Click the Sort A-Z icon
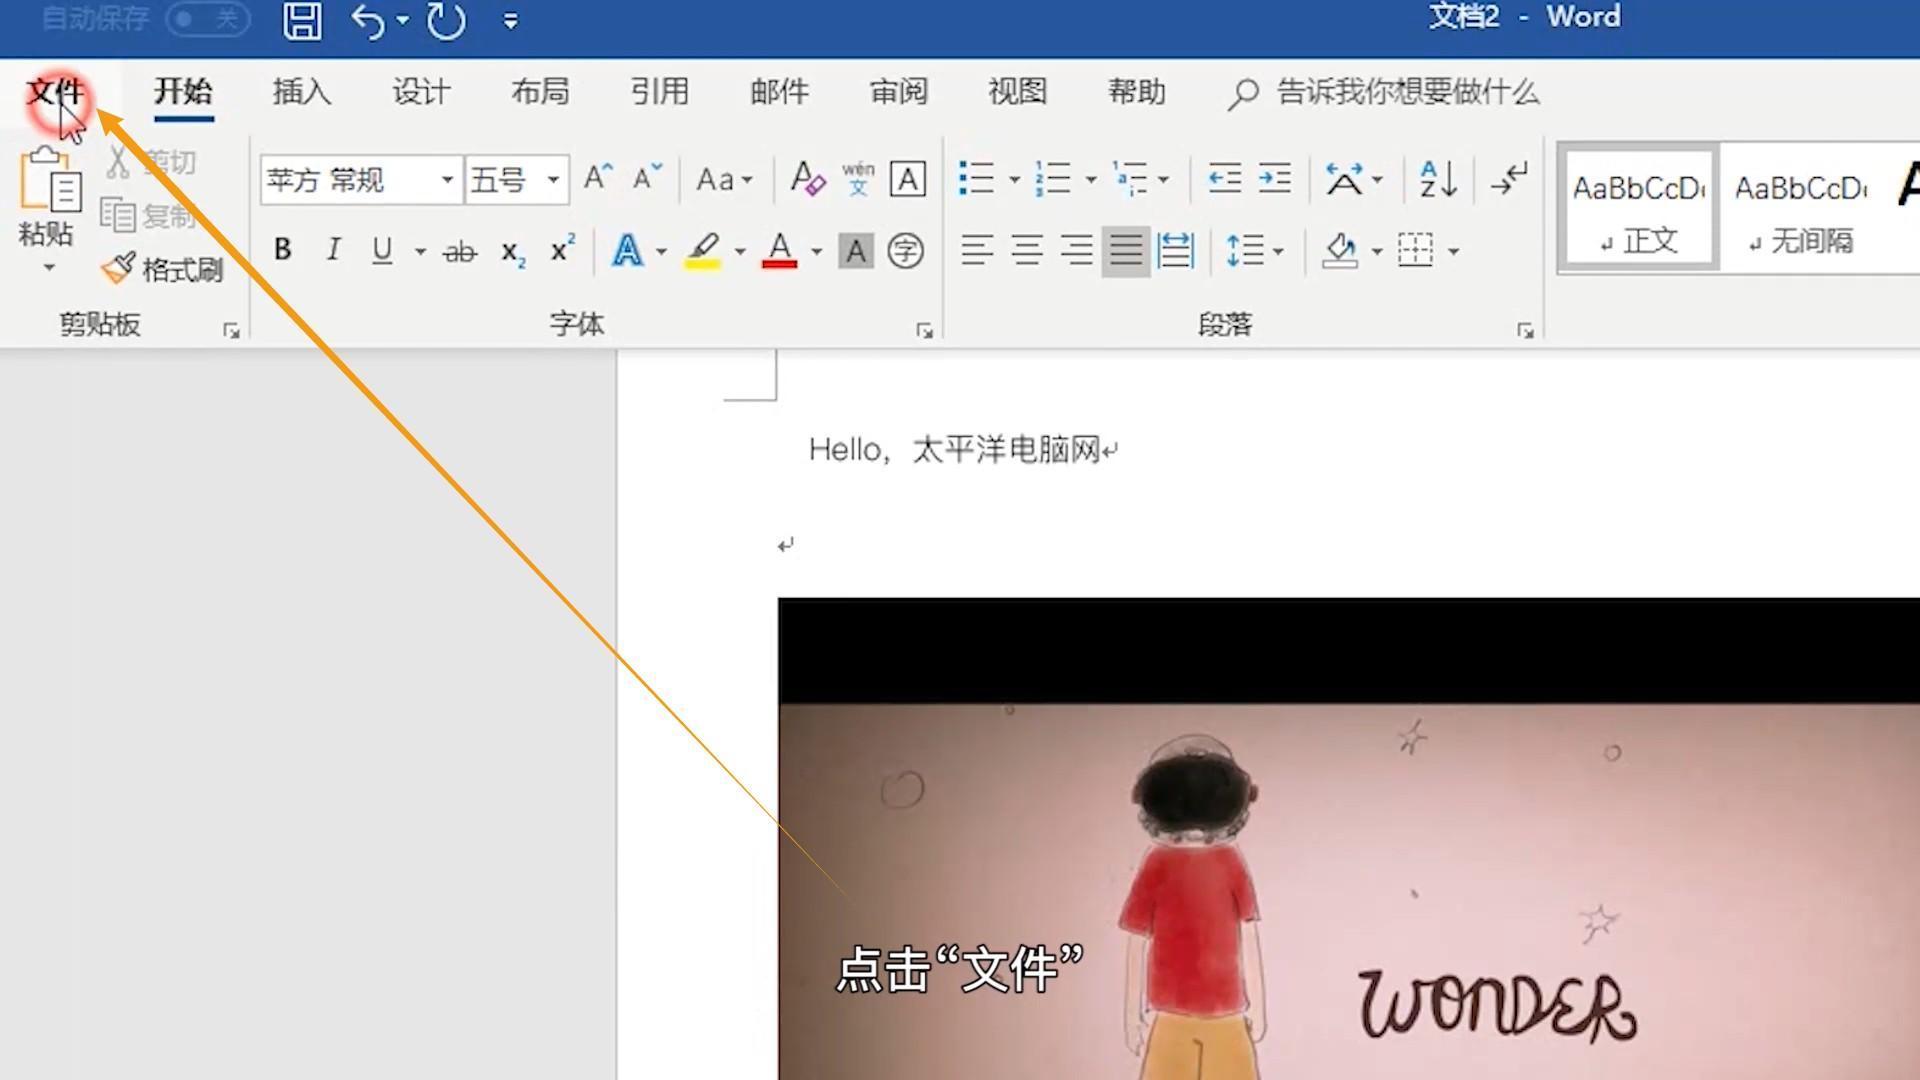The image size is (1920, 1080). 1438,179
